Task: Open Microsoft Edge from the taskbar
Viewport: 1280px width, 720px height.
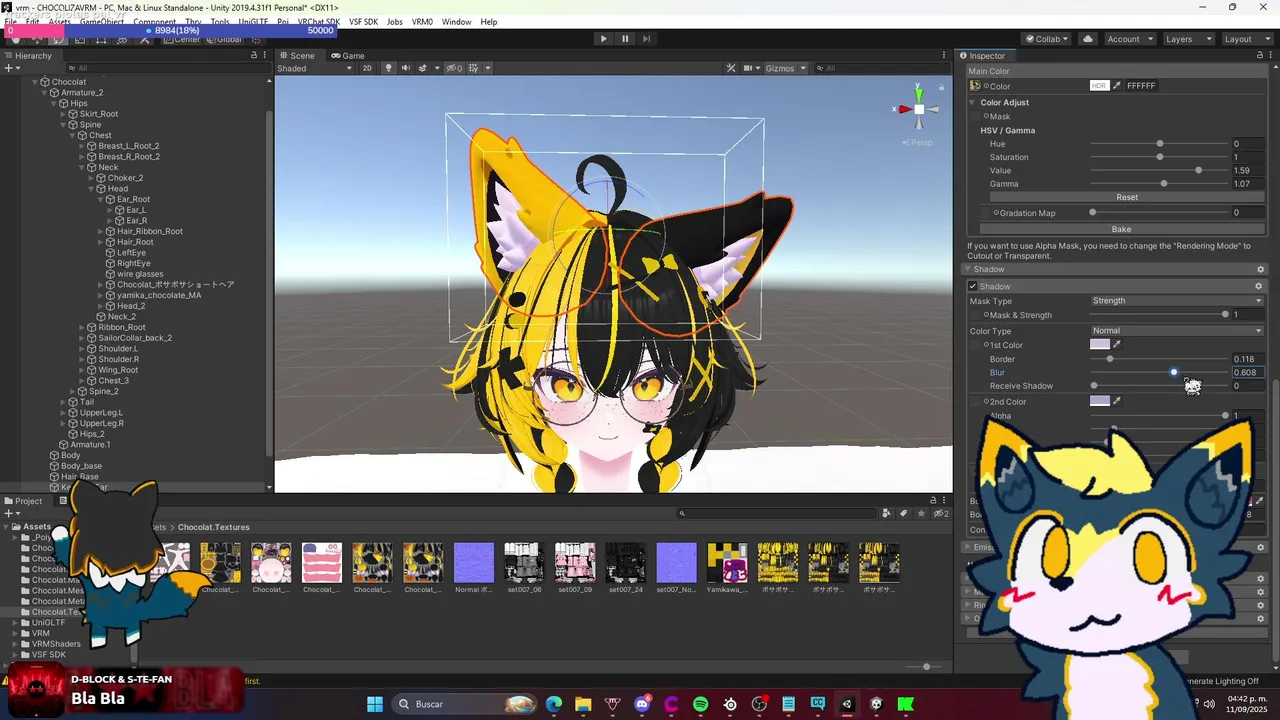Action: pos(554,704)
